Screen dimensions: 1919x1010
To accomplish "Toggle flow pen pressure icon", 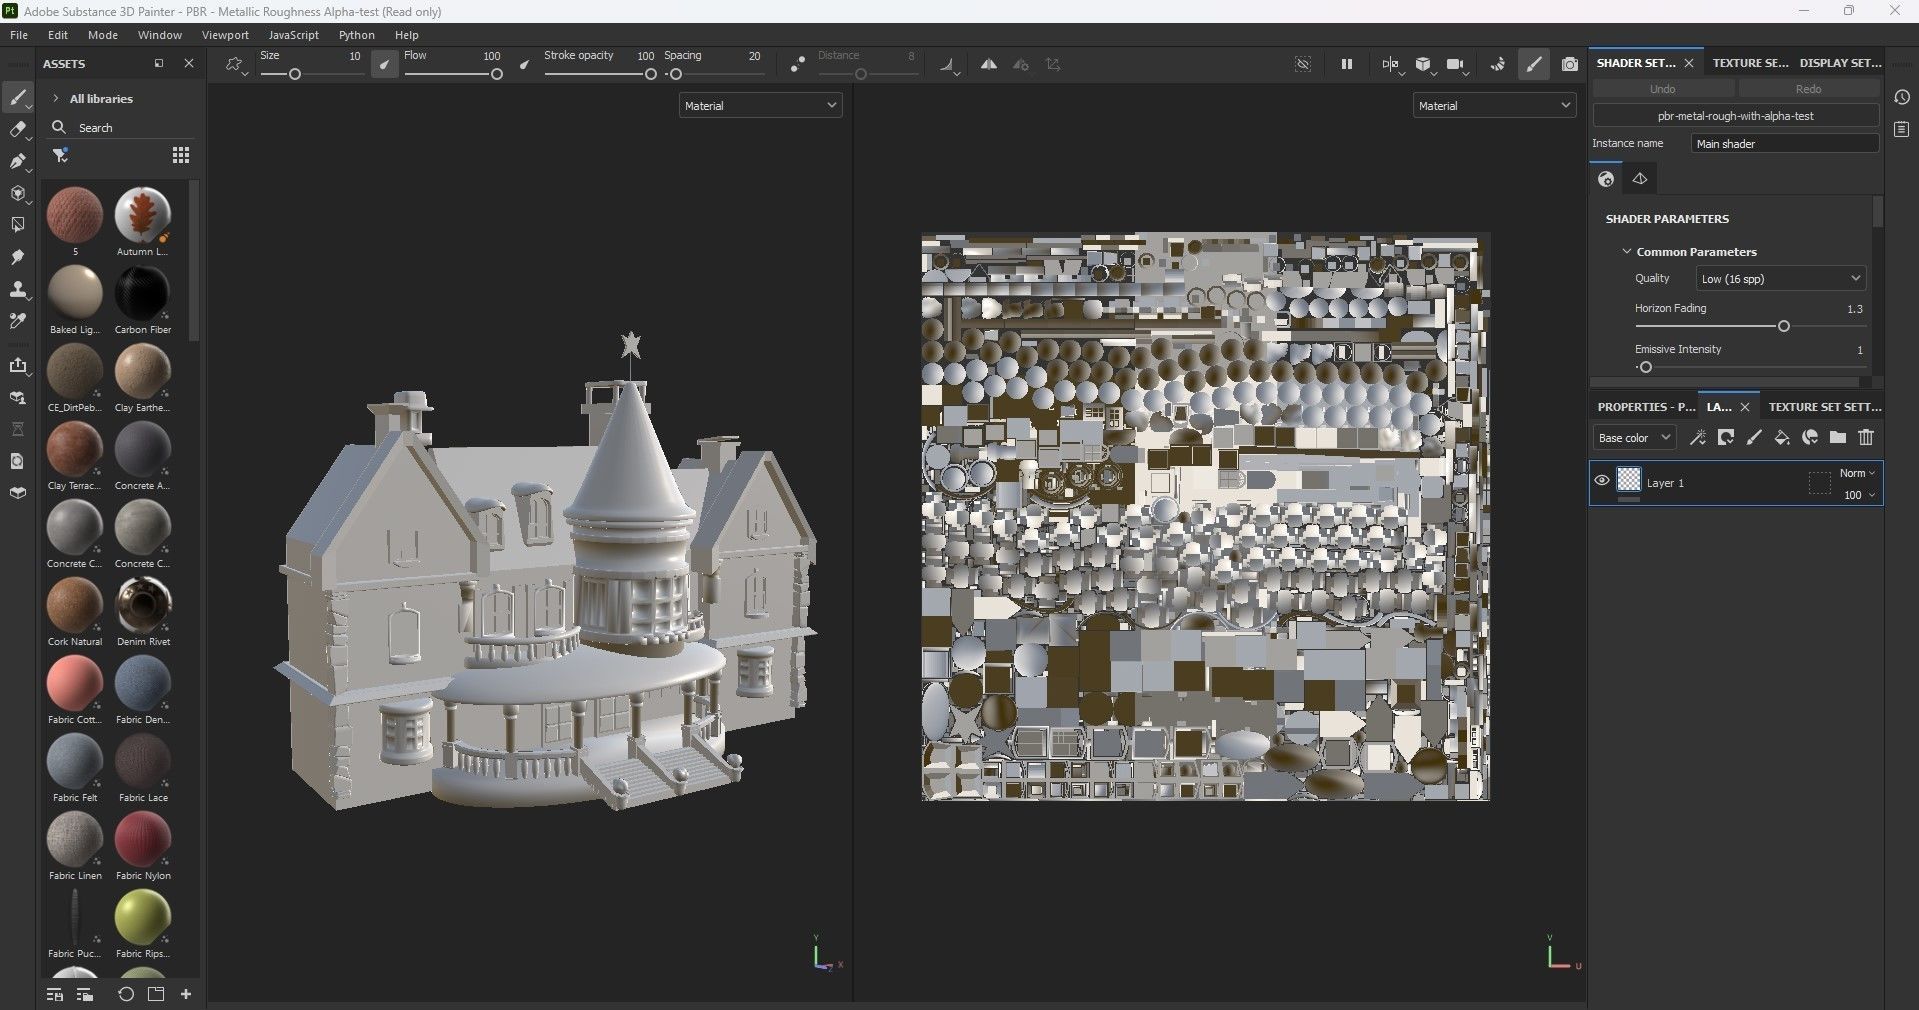I will (x=524, y=65).
